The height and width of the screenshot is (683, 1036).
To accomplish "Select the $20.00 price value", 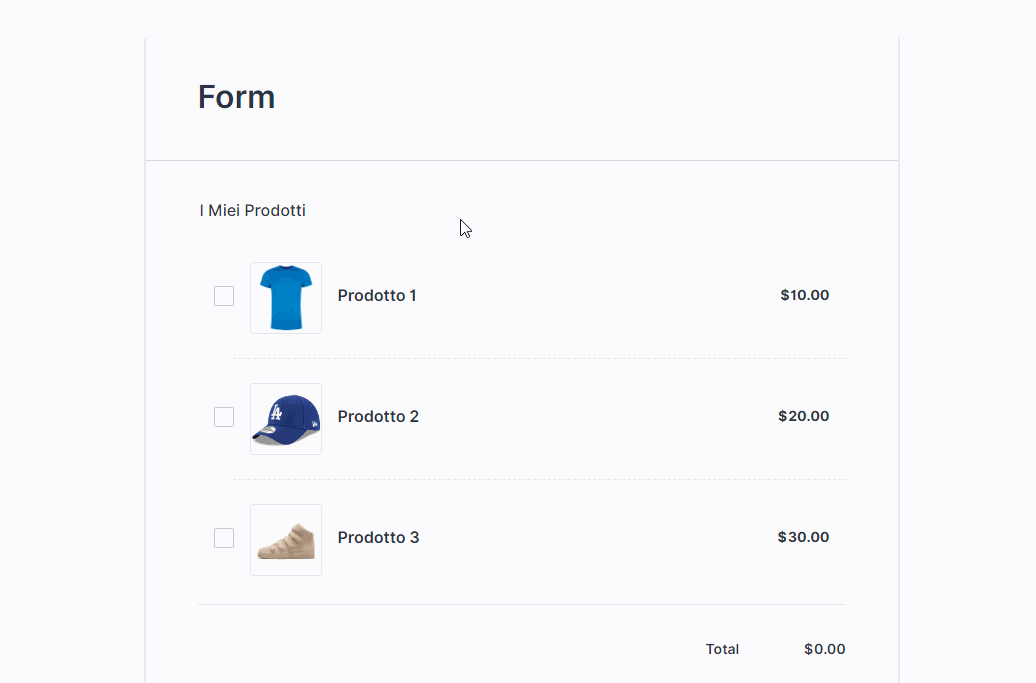I will point(803,416).
